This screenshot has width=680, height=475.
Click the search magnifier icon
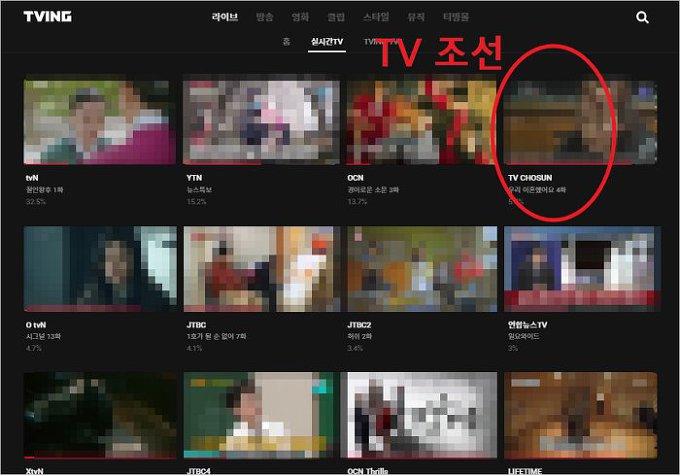(x=642, y=17)
